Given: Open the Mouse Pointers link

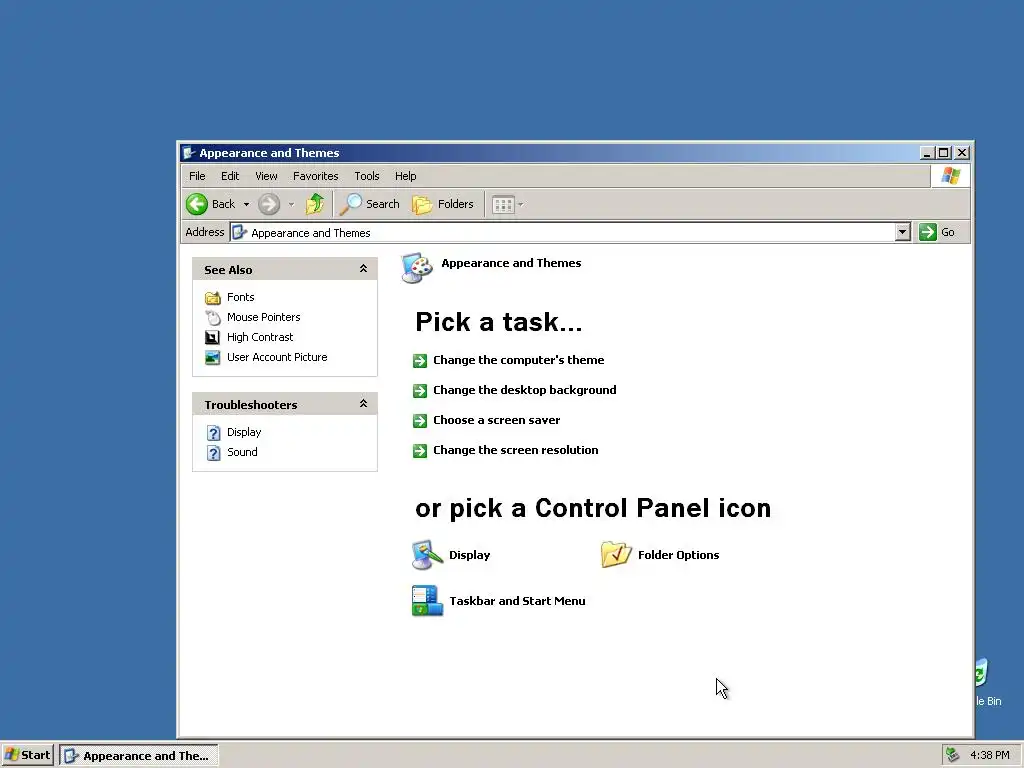Looking at the screenshot, I should [x=263, y=317].
